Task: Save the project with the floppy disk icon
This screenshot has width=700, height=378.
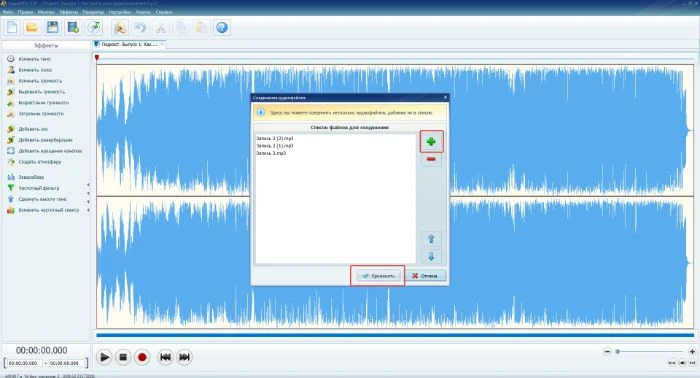Action: coord(52,28)
